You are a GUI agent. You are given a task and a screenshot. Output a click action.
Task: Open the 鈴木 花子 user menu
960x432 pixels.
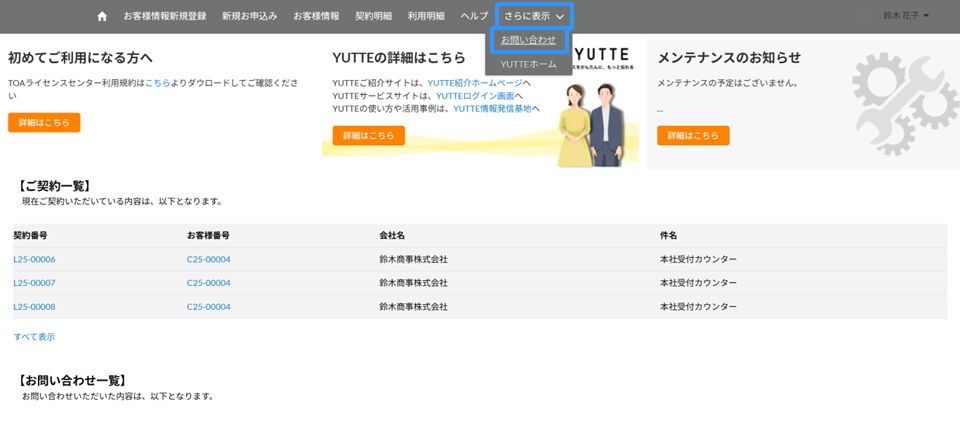coord(906,16)
